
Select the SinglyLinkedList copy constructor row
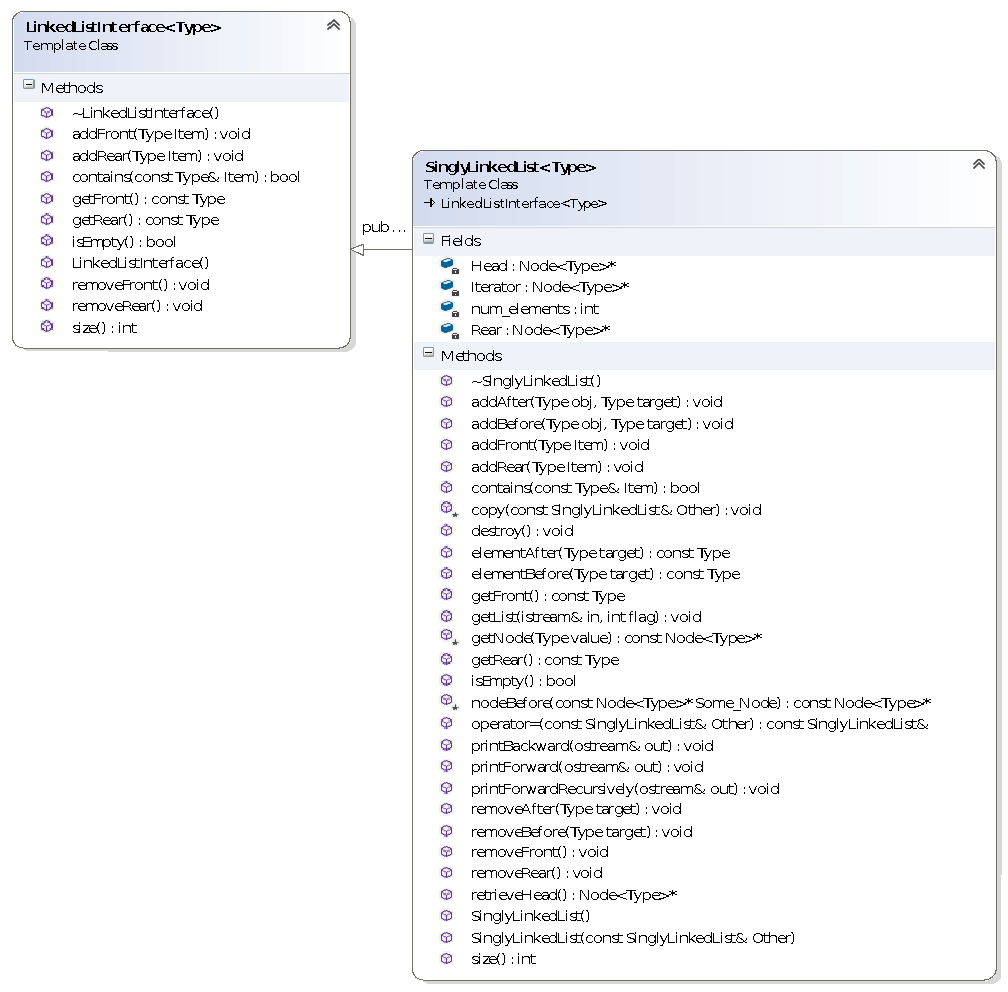(633, 938)
